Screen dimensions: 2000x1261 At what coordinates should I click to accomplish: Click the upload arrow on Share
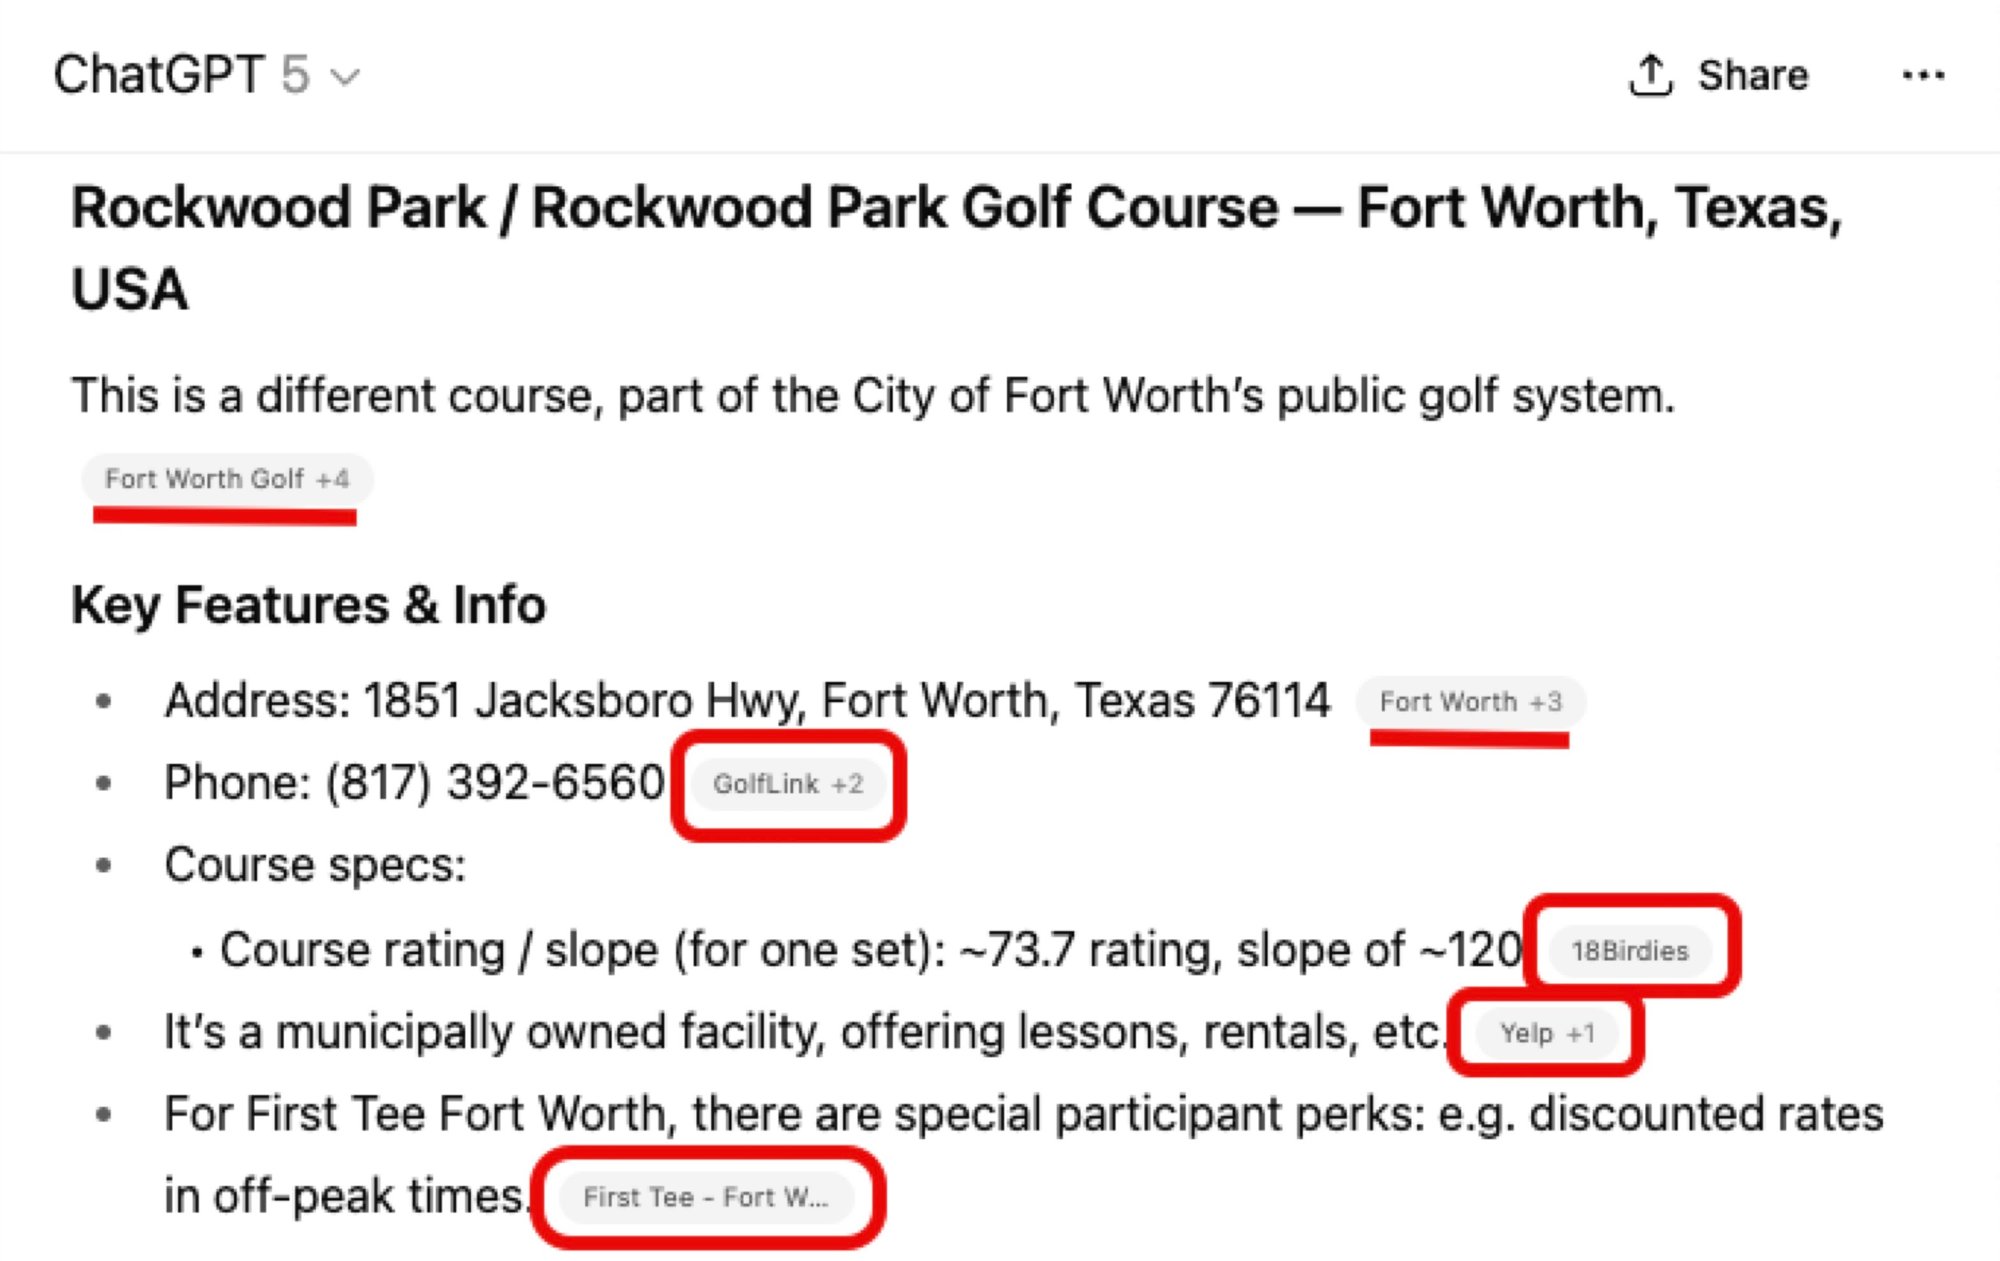[1650, 75]
